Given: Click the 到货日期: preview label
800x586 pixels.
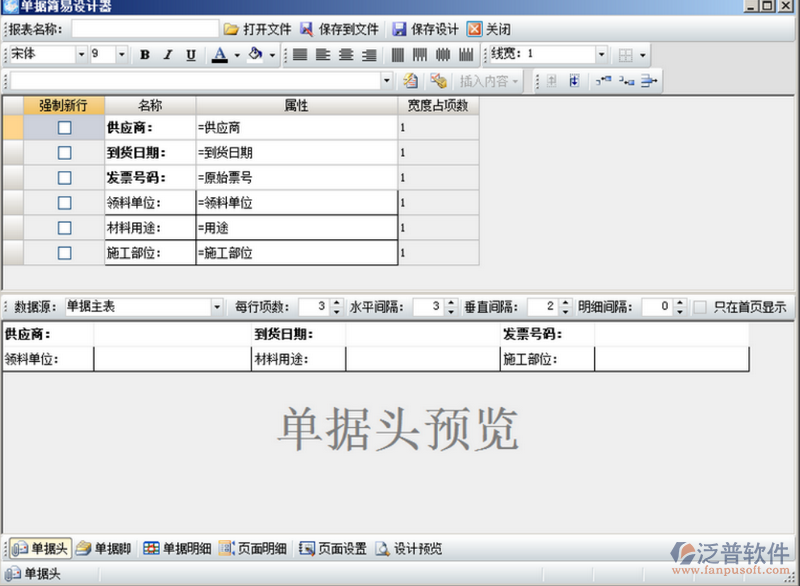Looking at the screenshot, I should pyautogui.click(x=284, y=335).
